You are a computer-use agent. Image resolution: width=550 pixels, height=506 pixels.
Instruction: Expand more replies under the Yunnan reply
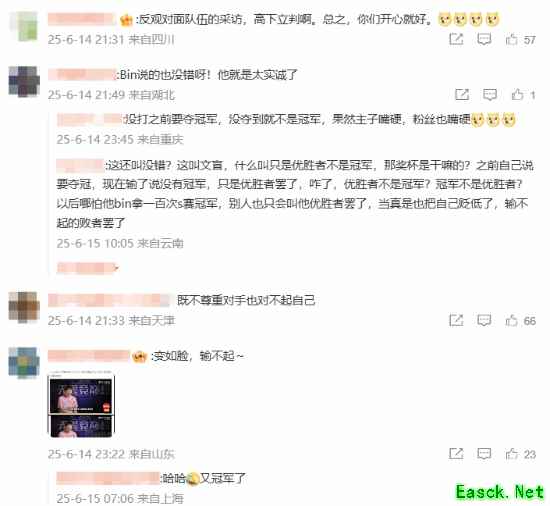[x=88, y=268]
